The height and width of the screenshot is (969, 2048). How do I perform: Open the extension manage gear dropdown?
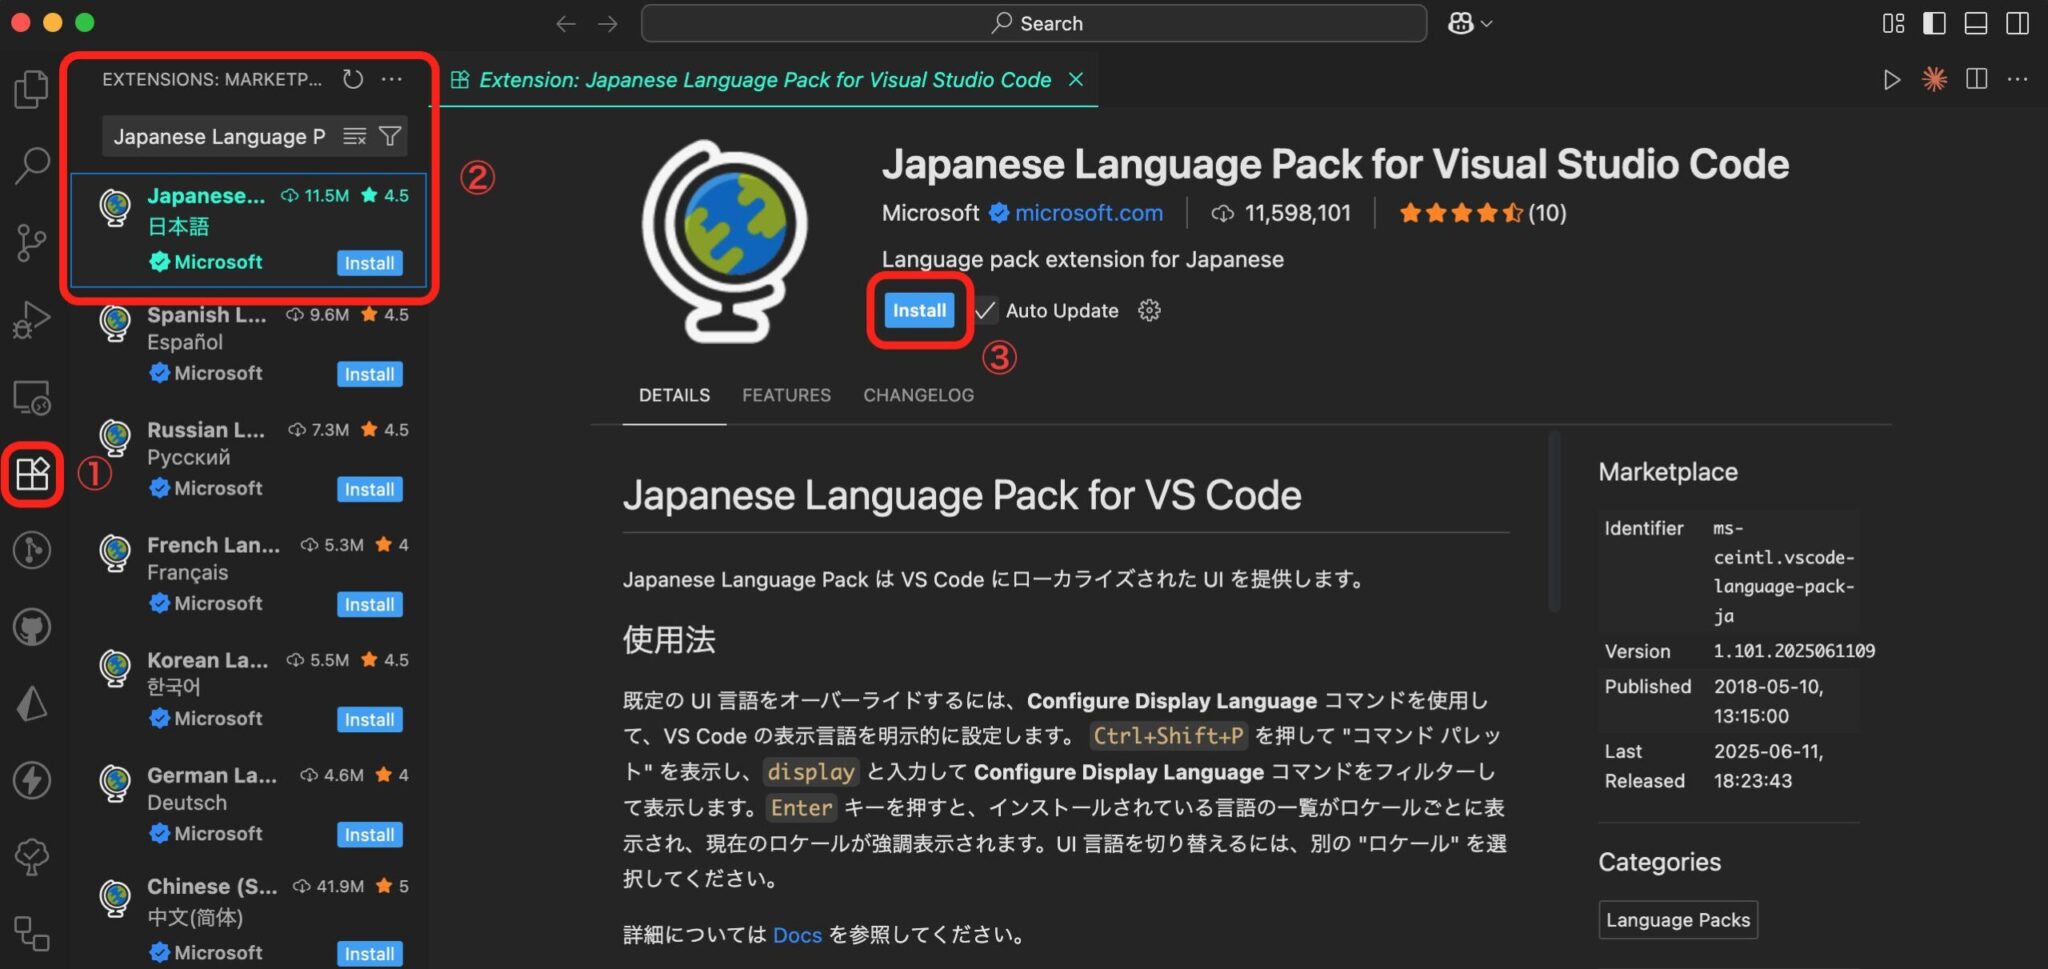point(1148,311)
